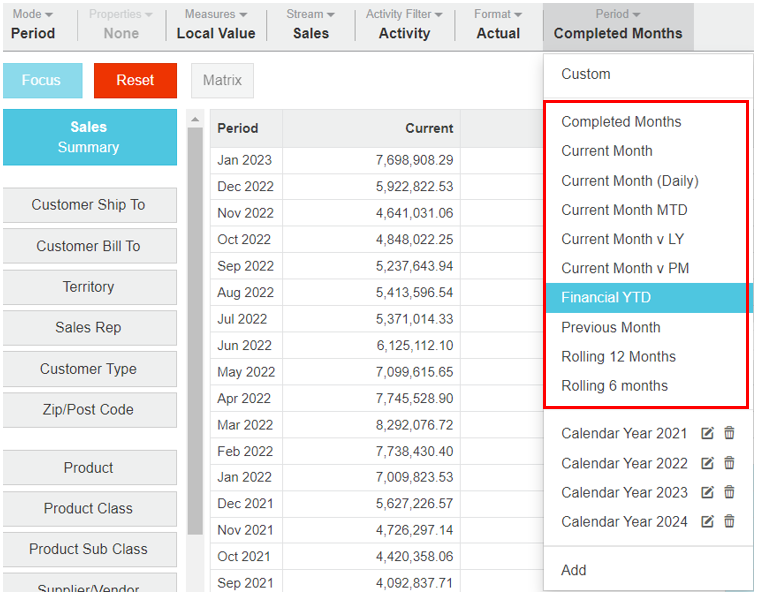The height and width of the screenshot is (594, 757).
Task: Open the Mode dropdown
Action: (x=32, y=24)
